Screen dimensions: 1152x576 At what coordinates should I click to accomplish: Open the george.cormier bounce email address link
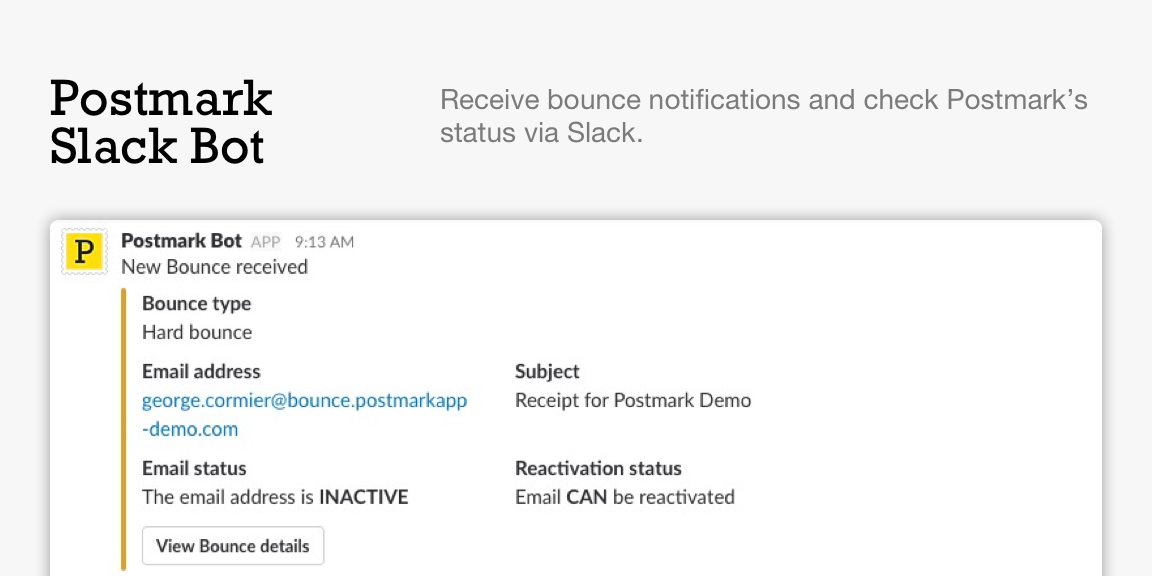(304, 400)
